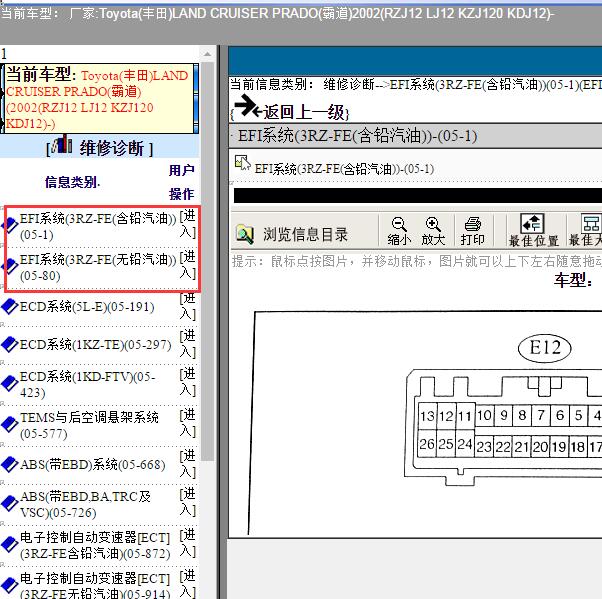Select TEMS与后空调悬架系统(05-577) entry text
The width and height of the screenshot is (602, 599).
[89, 425]
